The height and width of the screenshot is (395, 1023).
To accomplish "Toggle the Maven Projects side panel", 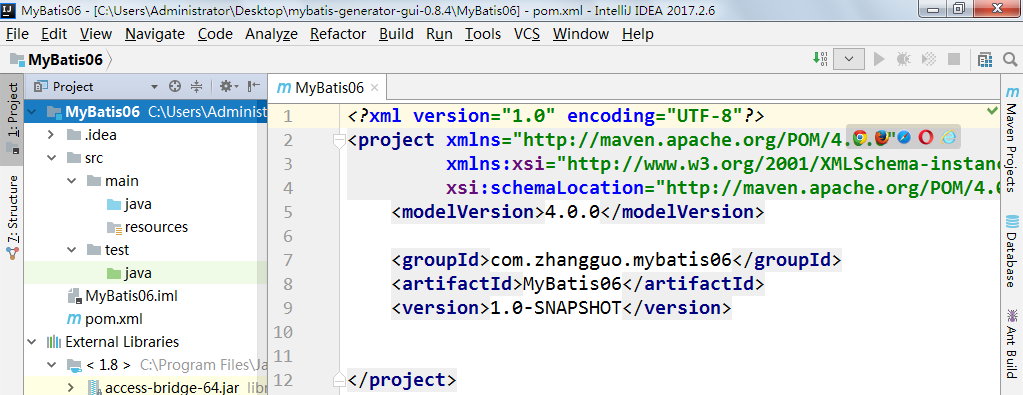I will pyautogui.click(x=1011, y=138).
